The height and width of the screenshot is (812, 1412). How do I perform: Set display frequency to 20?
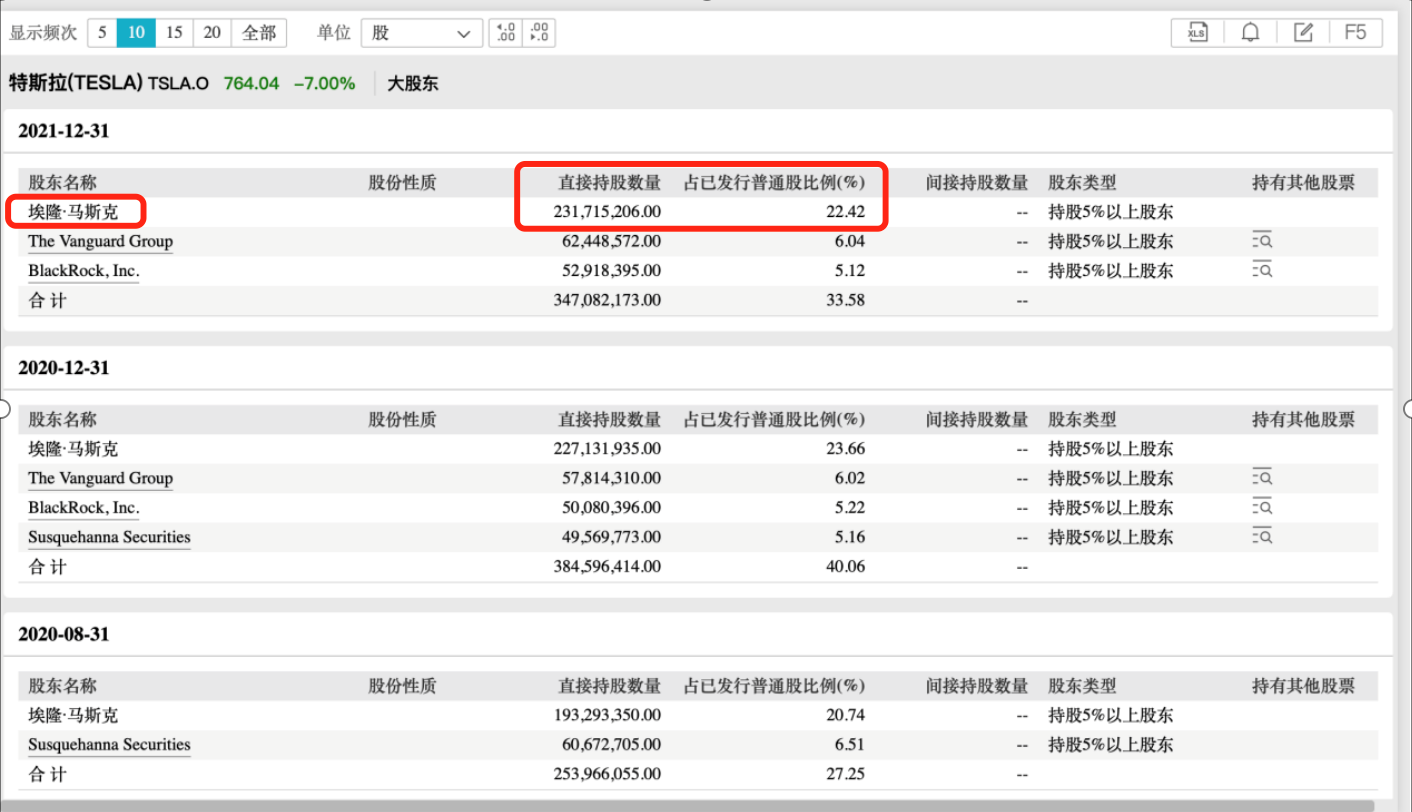212,33
